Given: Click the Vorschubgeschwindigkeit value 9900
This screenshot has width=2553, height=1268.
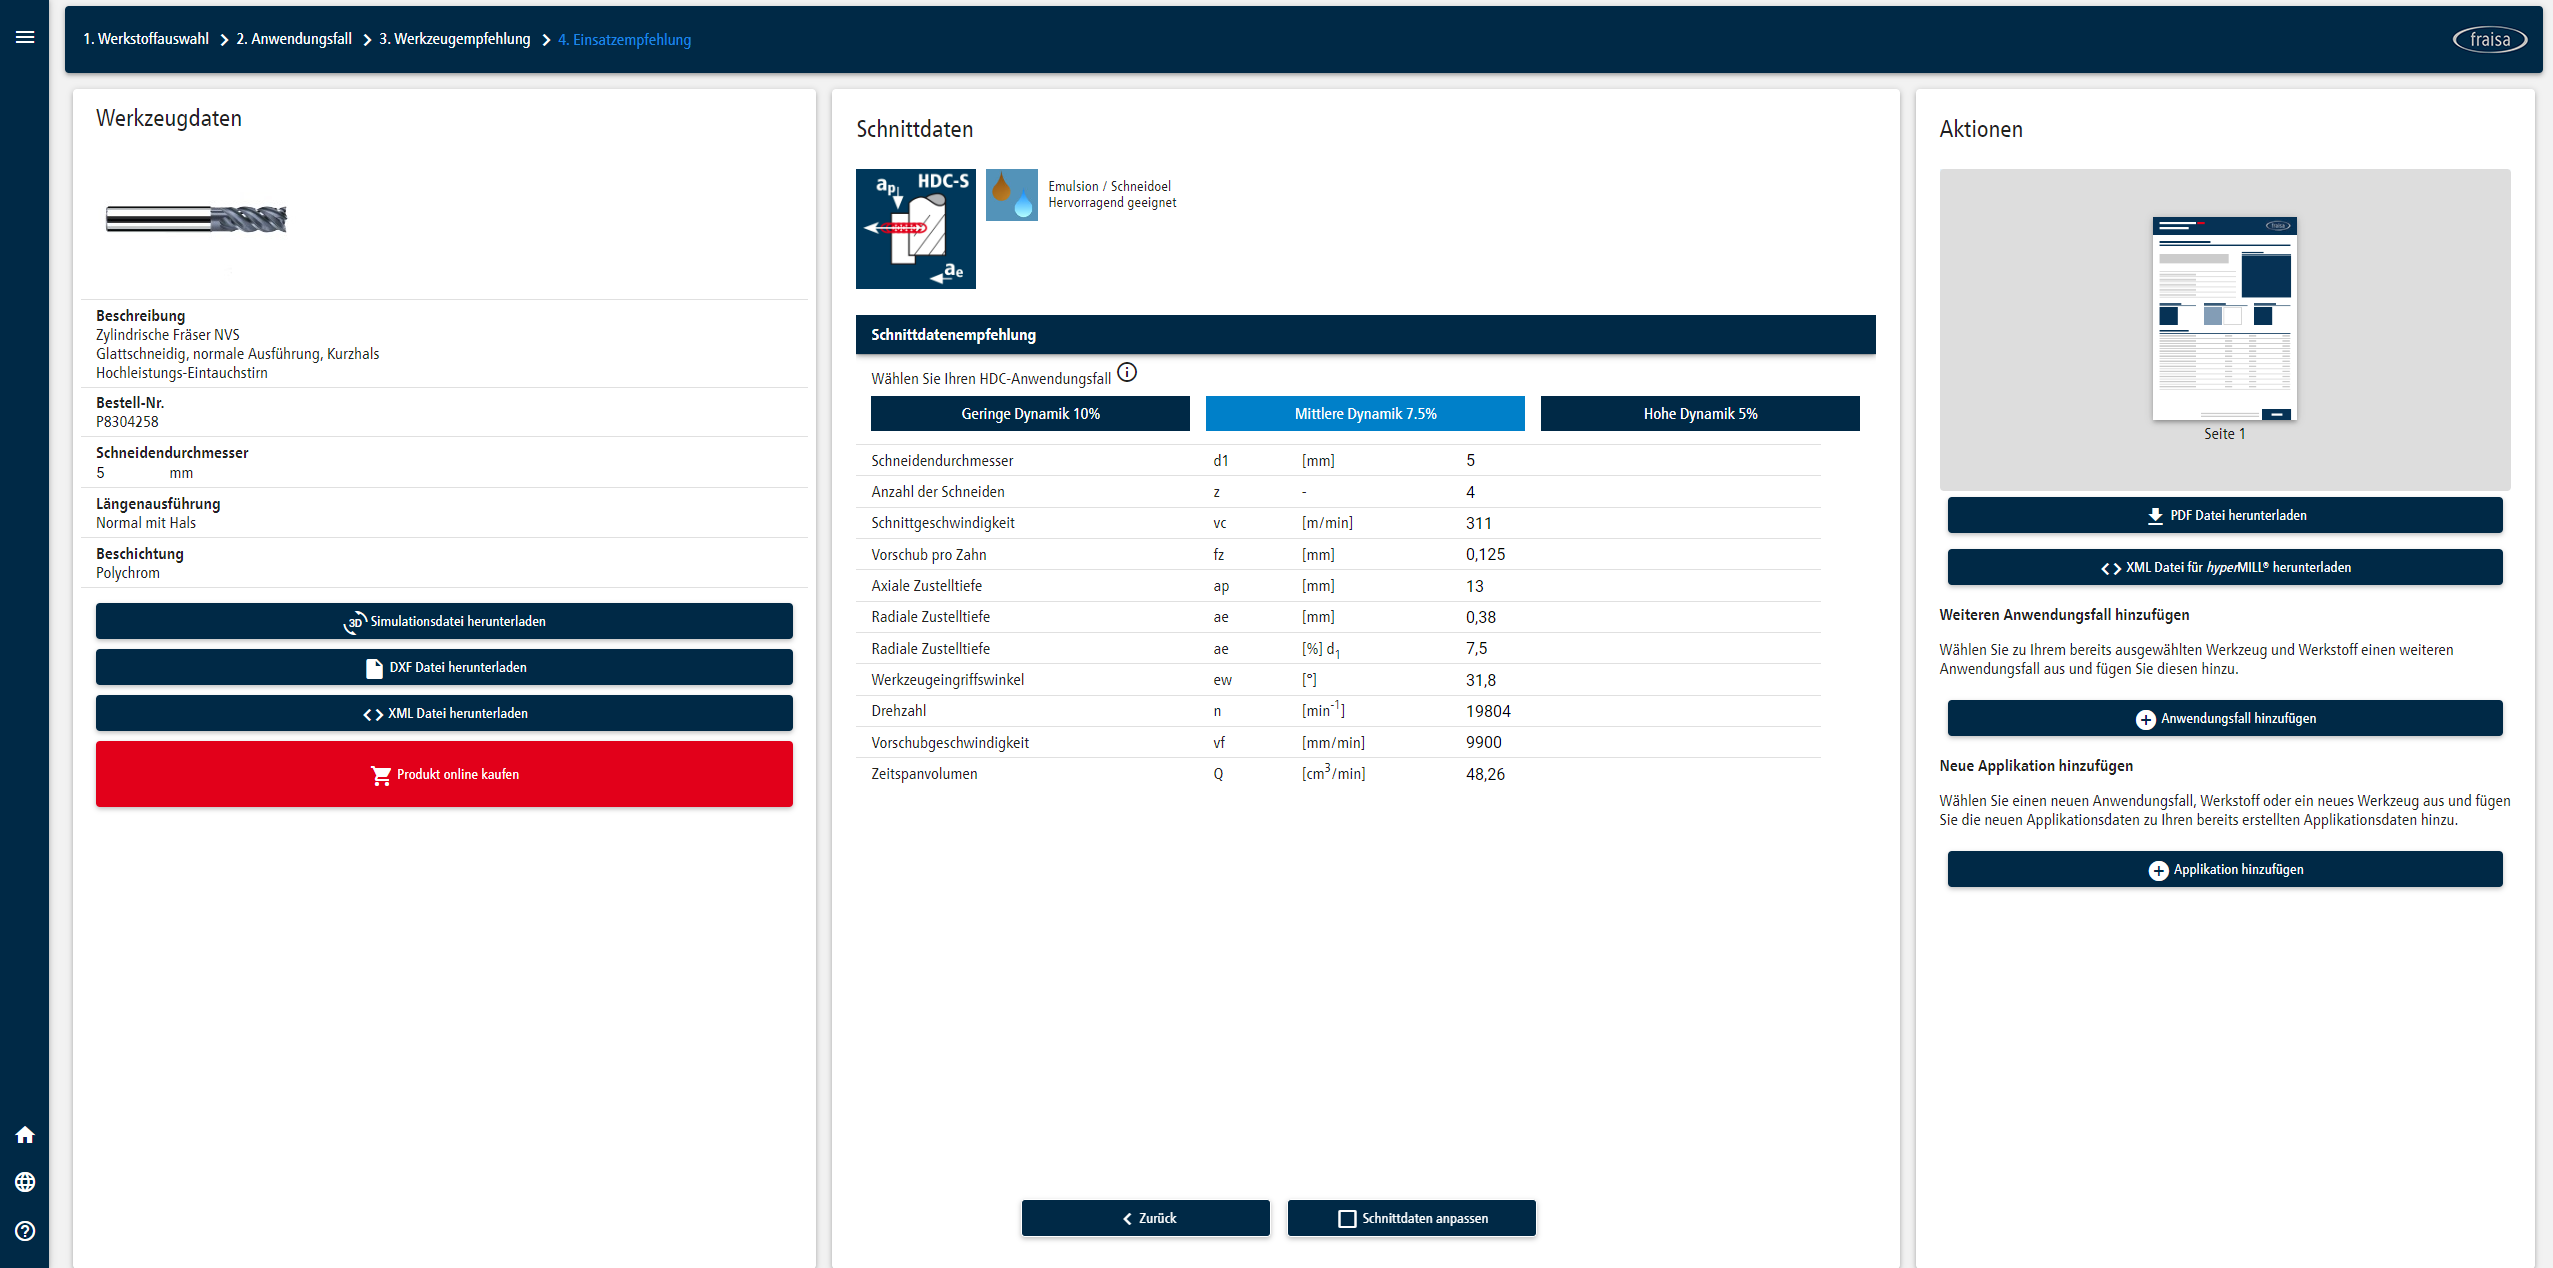Looking at the screenshot, I should (1484, 742).
